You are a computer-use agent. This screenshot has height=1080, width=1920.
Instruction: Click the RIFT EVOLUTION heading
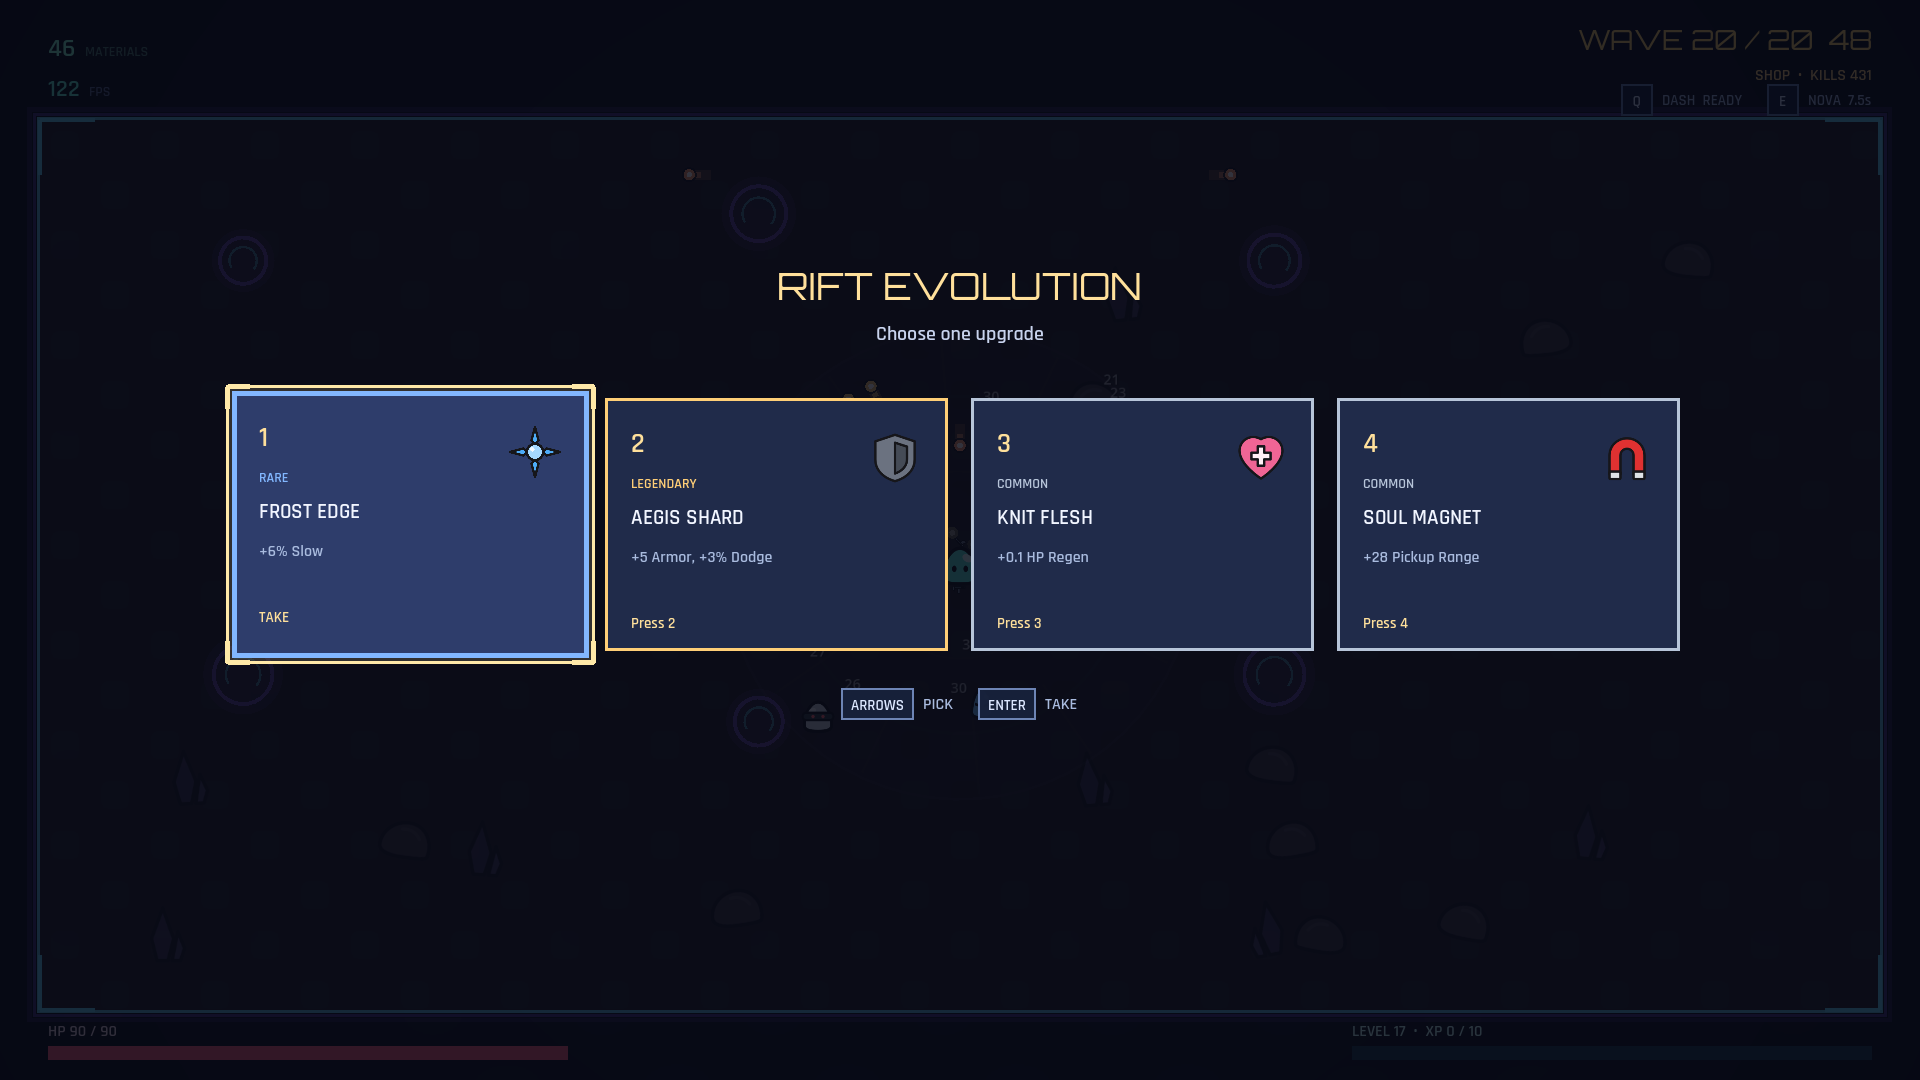[959, 287]
